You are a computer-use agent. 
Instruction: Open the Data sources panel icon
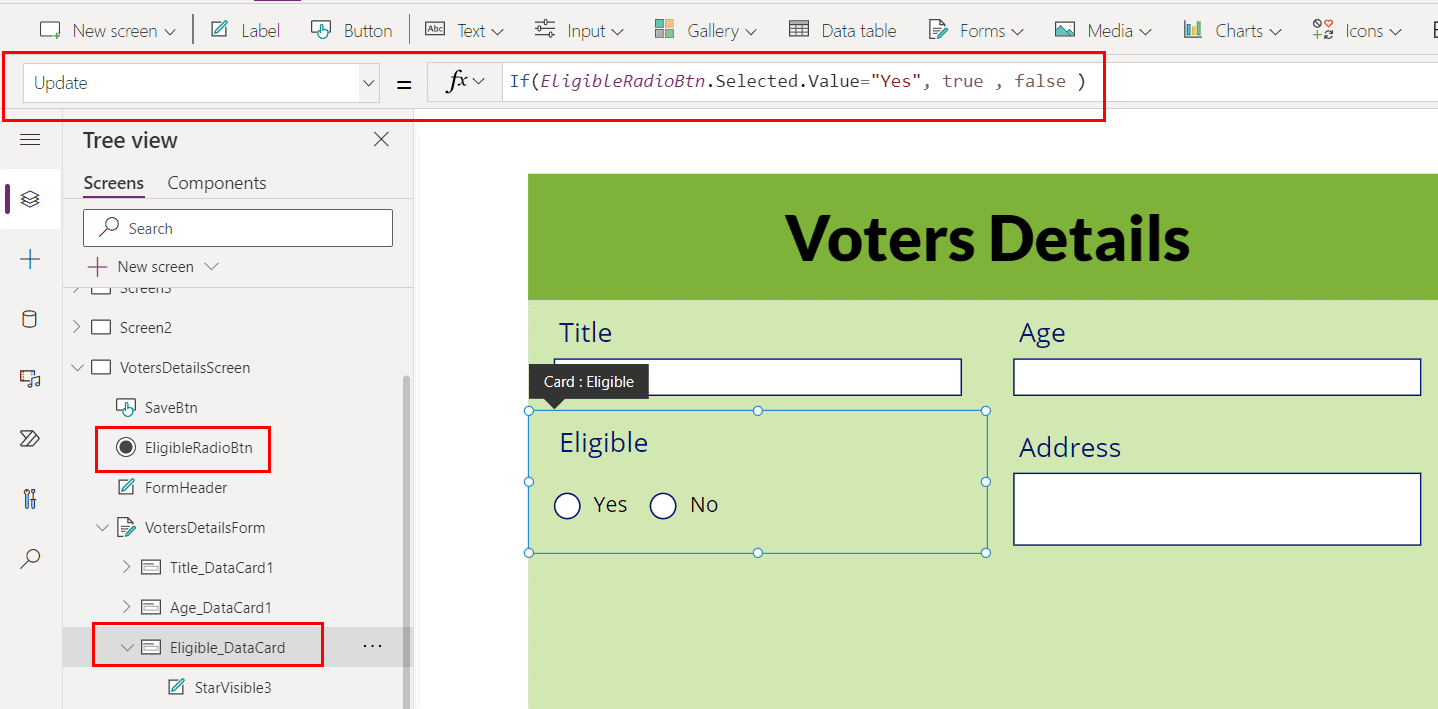click(x=30, y=319)
